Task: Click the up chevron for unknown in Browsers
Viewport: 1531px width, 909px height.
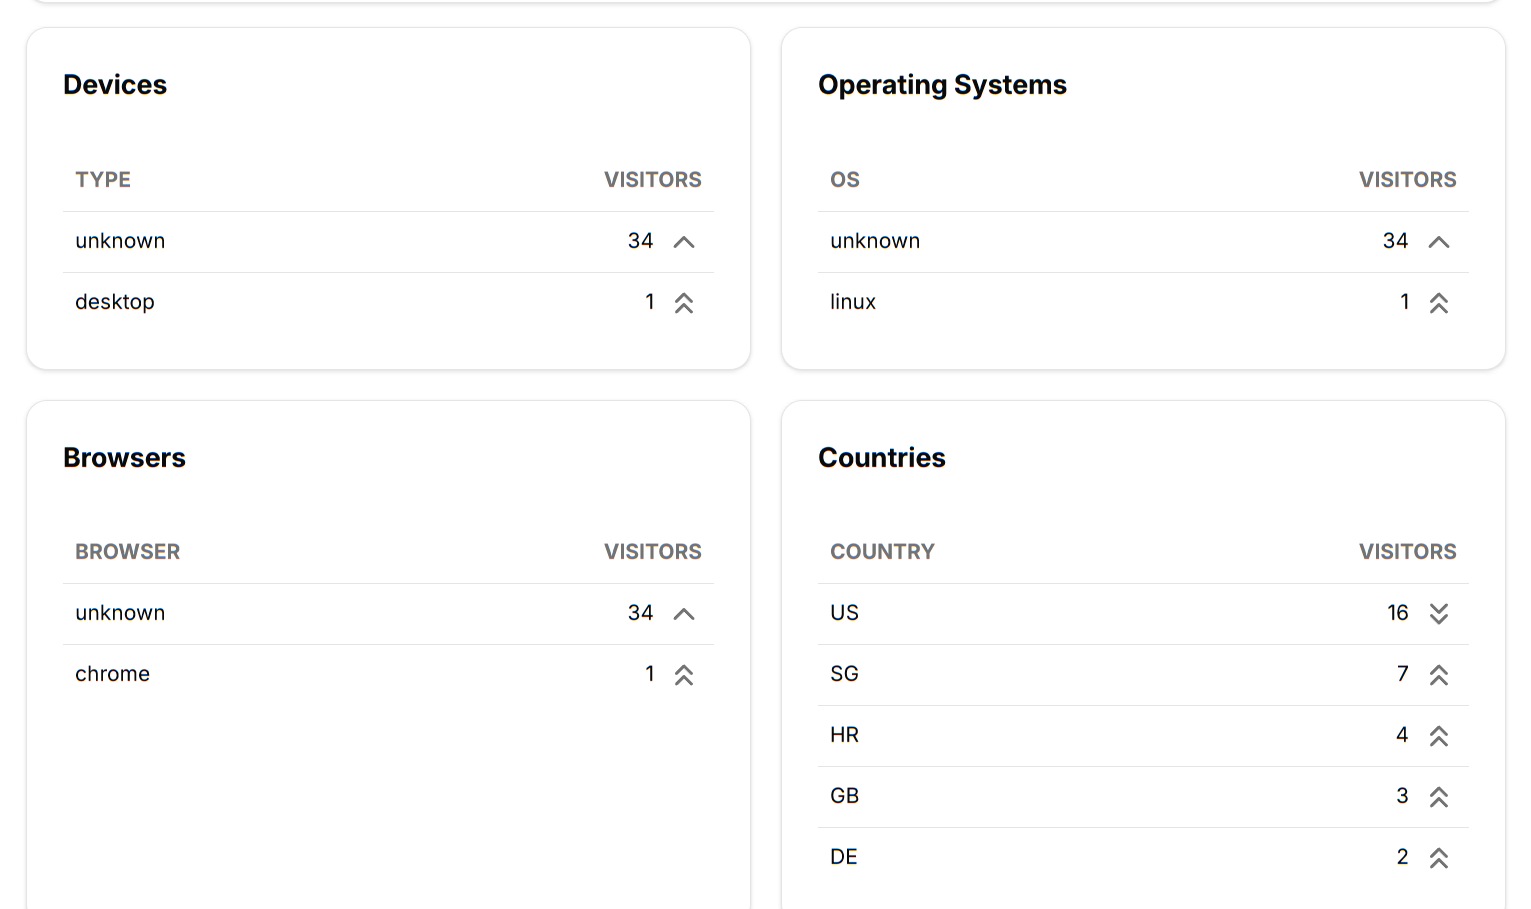Action: point(684,614)
